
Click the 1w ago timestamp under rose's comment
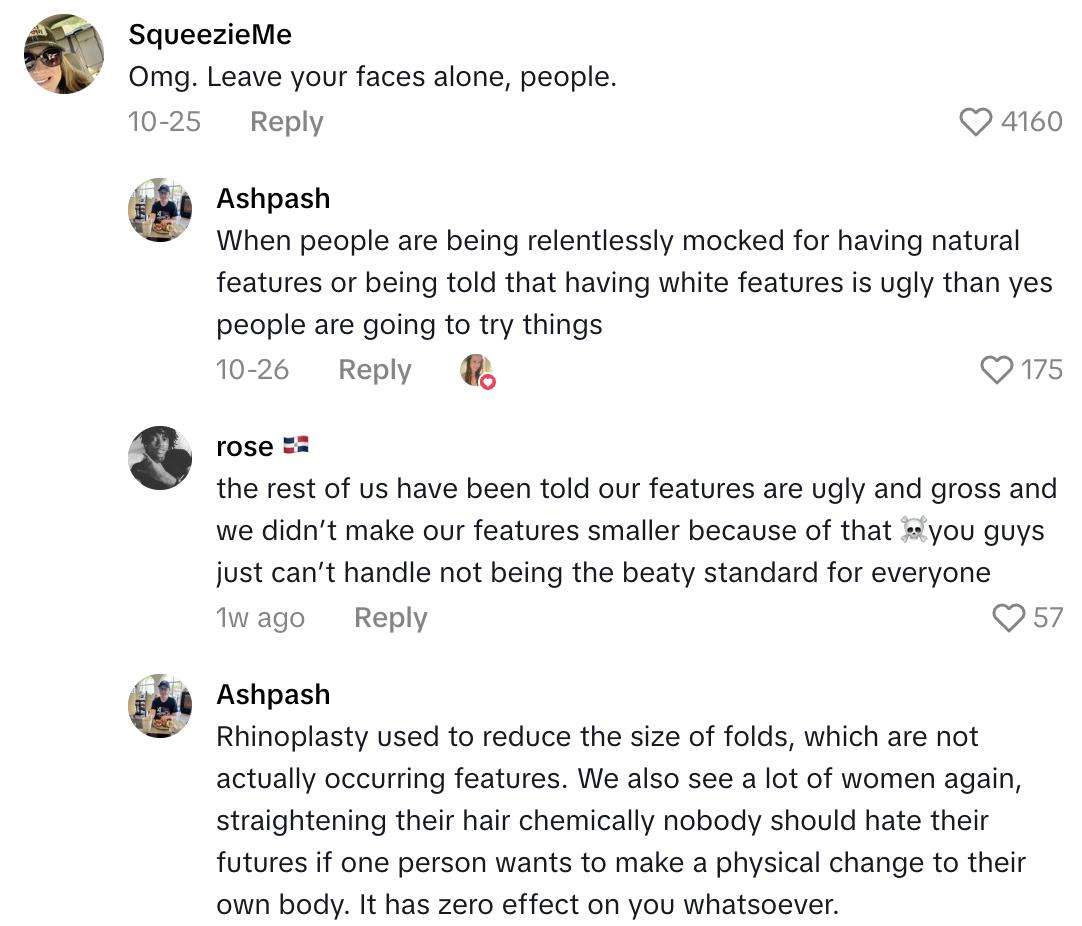pos(262,618)
